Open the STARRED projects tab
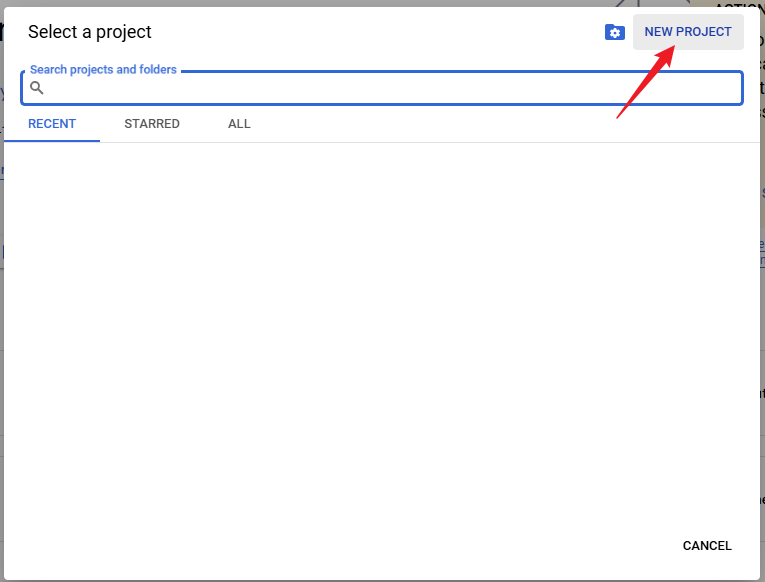 (152, 124)
